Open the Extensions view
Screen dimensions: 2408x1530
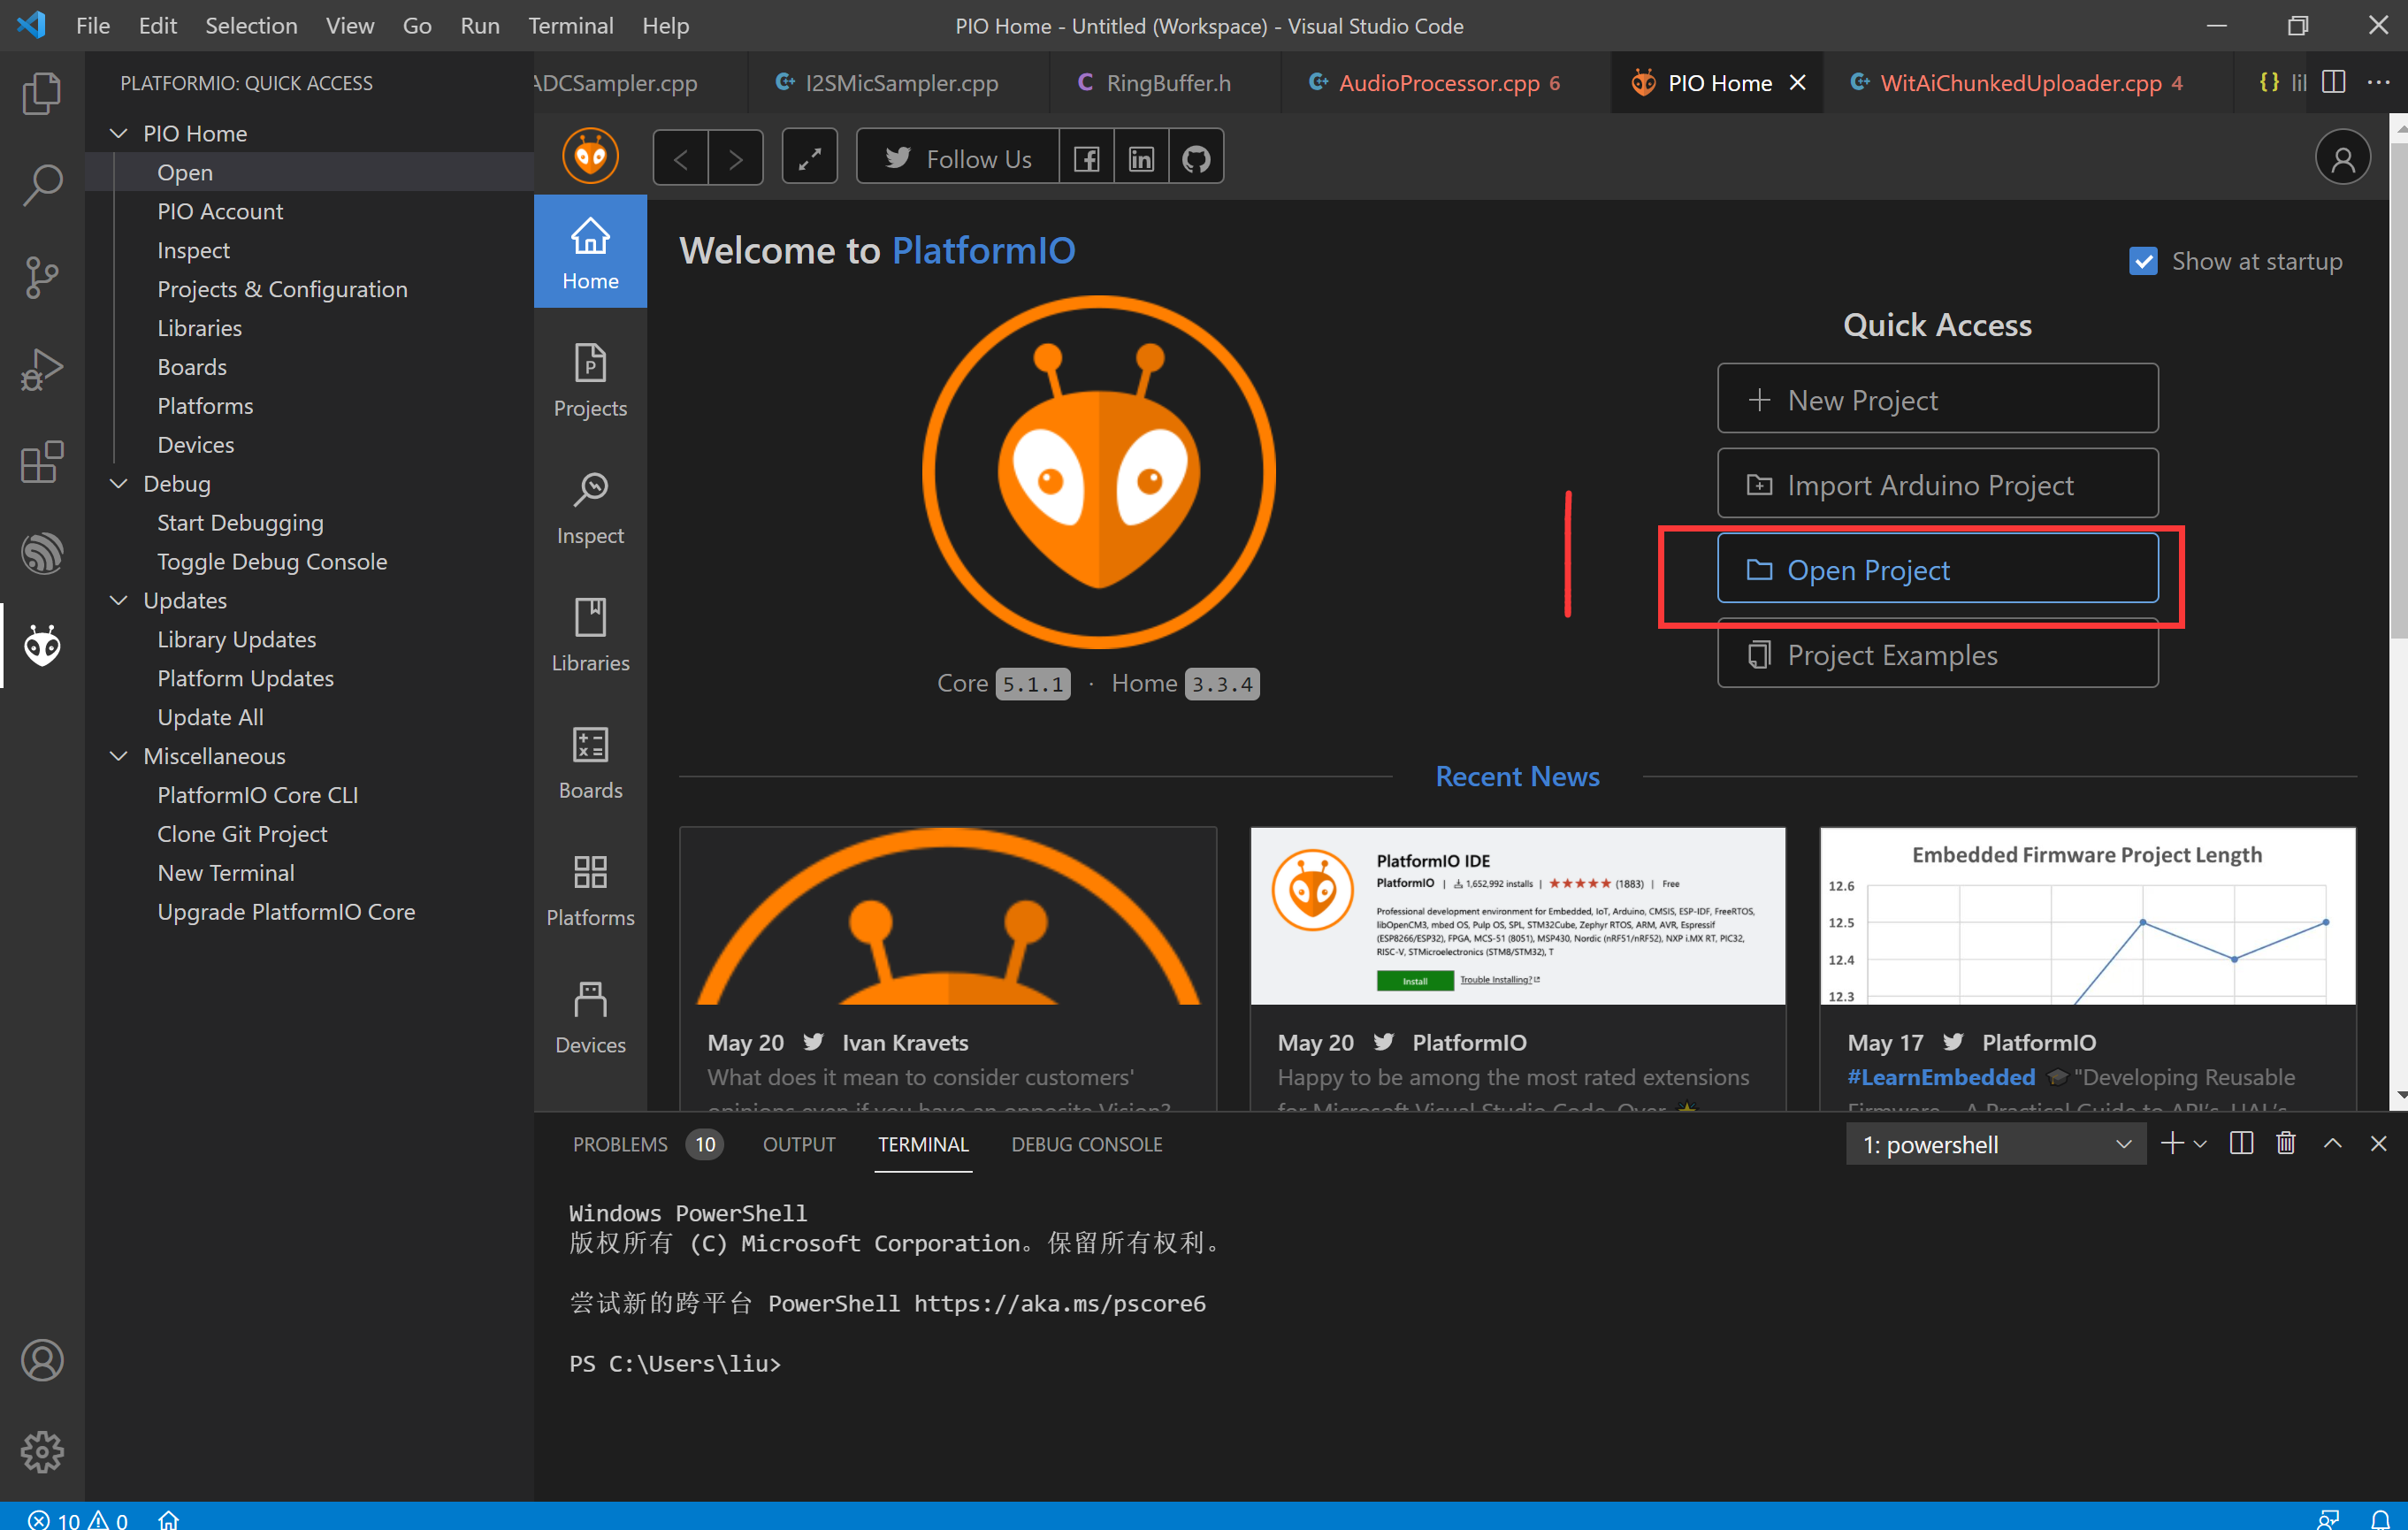[x=41, y=461]
